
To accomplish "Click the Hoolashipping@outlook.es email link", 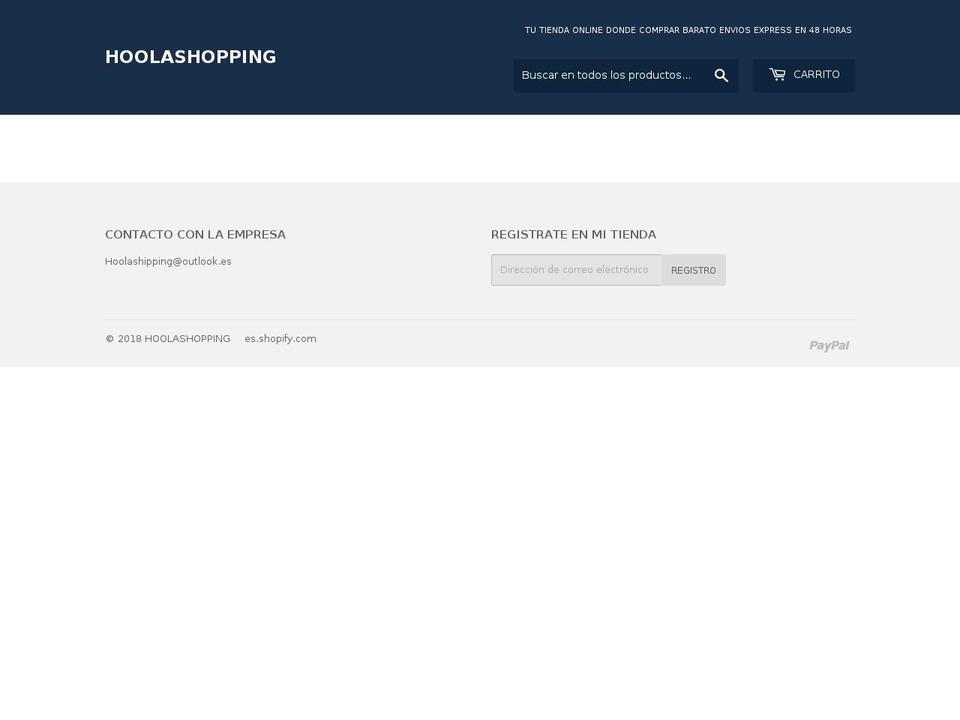I will tap(168, 261).
